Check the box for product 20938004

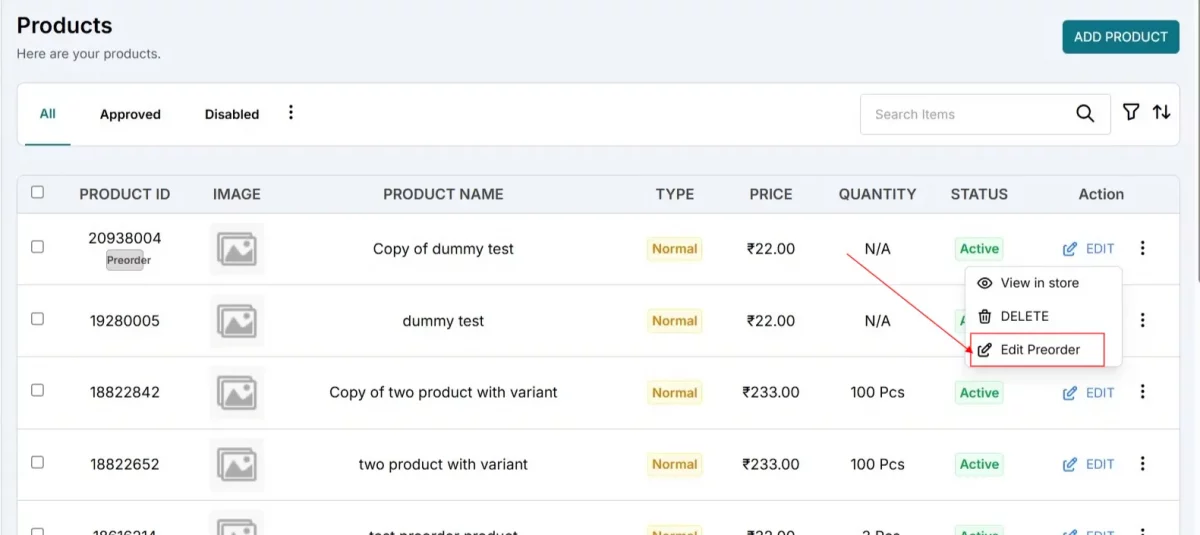click(37, 246)
